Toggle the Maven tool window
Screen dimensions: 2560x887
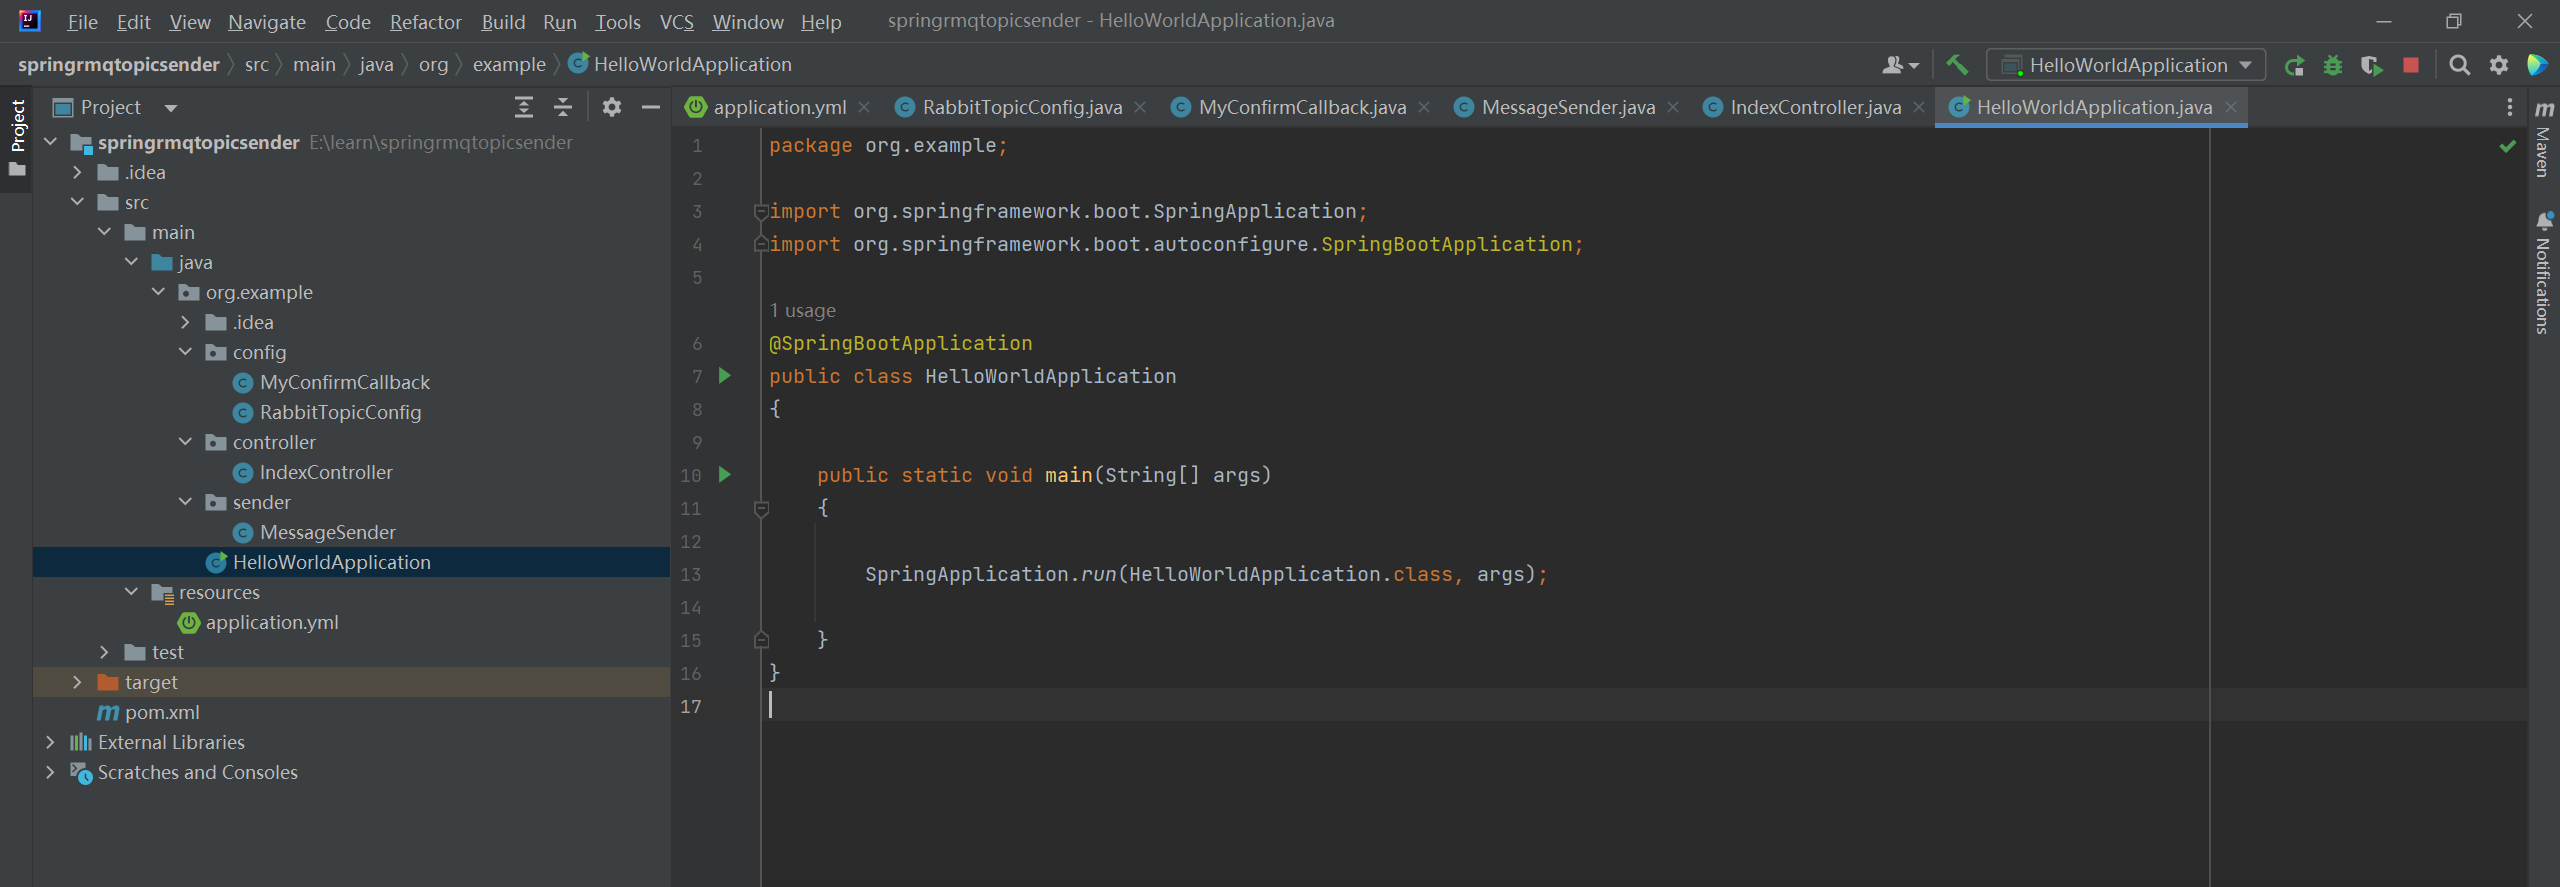click(2543, 140)
